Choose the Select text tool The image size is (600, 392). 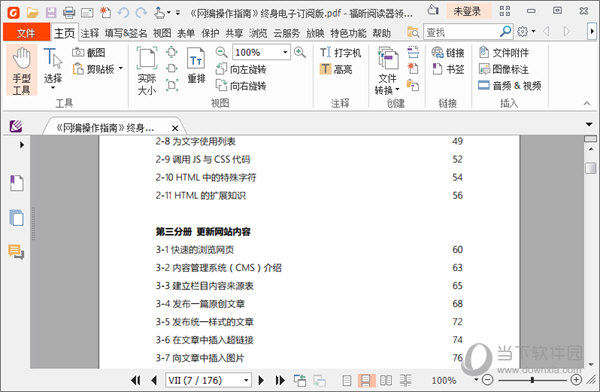[x=53, y=68]
